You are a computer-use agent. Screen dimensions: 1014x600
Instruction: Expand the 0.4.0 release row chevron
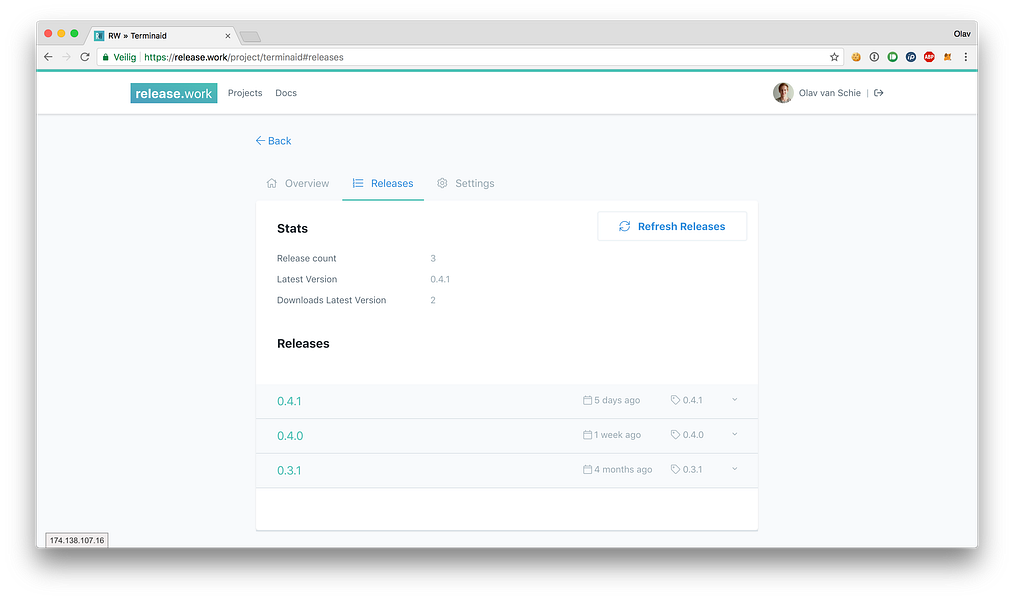[735, 434]
